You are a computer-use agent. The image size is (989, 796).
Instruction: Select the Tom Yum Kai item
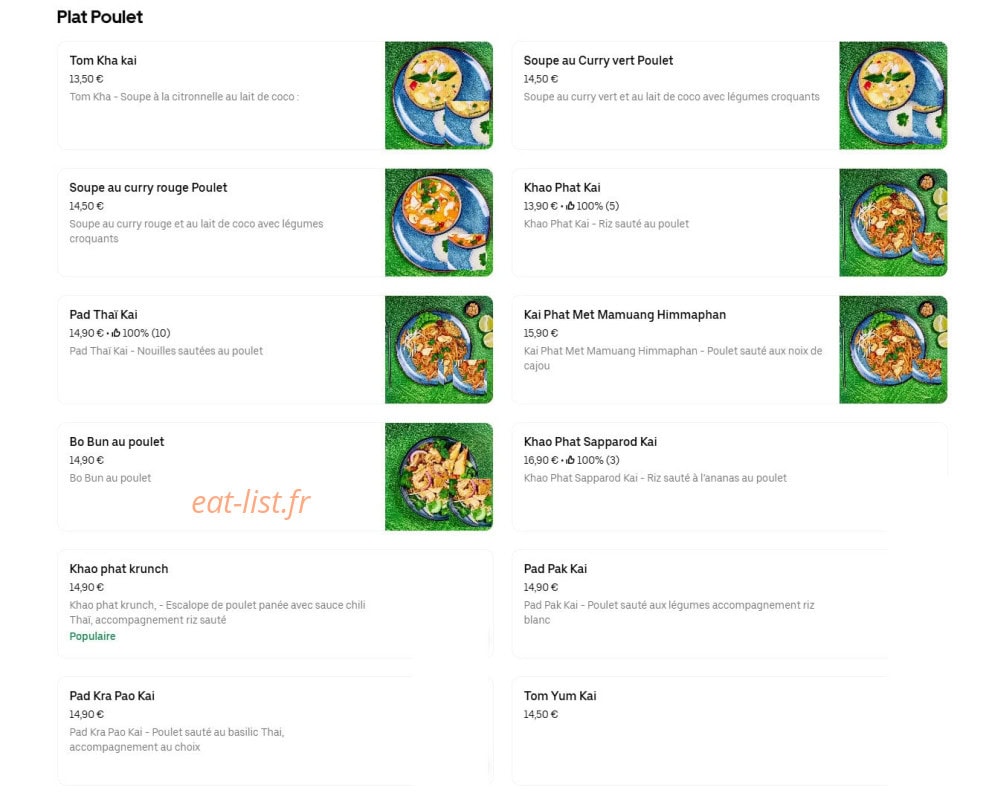click(729, 731)
